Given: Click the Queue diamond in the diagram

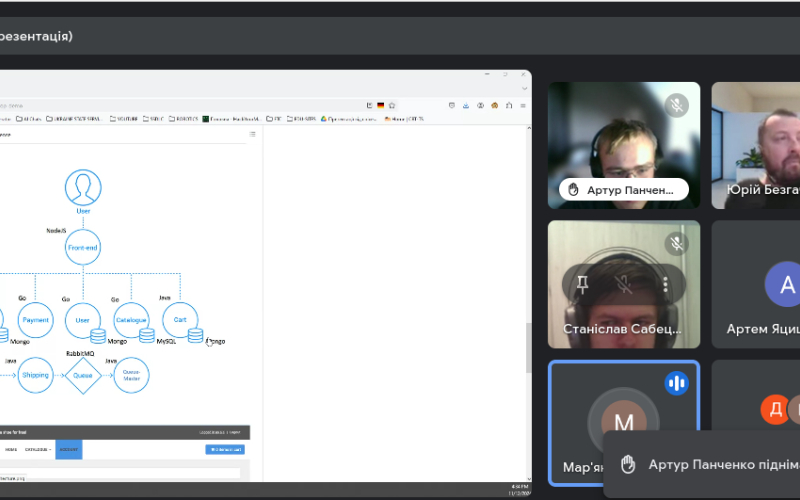Looking at the screenshot, I should click(83, 376).
